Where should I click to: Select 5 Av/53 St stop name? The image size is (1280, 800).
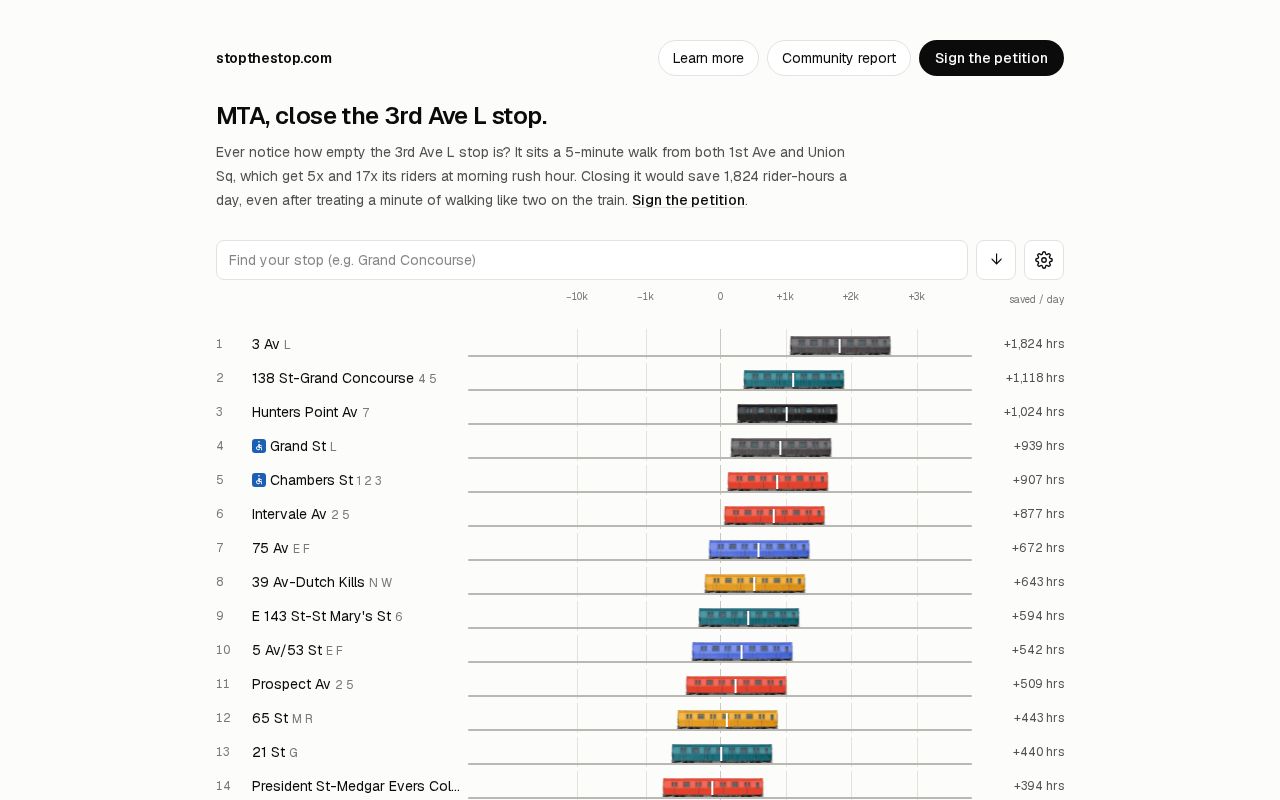[287, 650]
